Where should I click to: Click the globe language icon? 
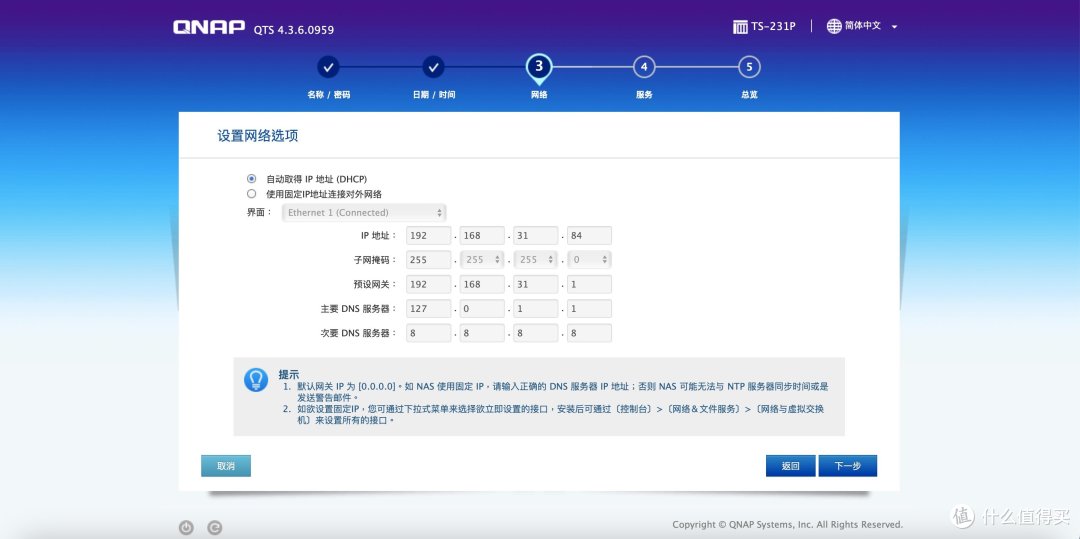(x=834, y=26)
